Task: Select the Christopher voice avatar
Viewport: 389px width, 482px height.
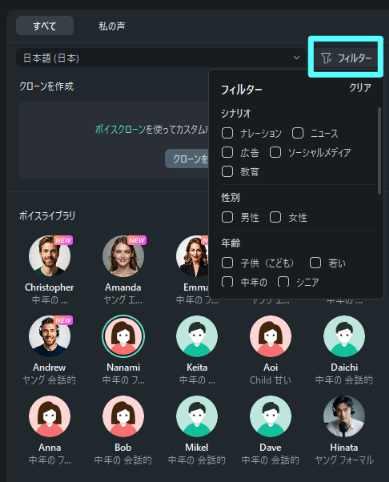Action: coord(50,256)
